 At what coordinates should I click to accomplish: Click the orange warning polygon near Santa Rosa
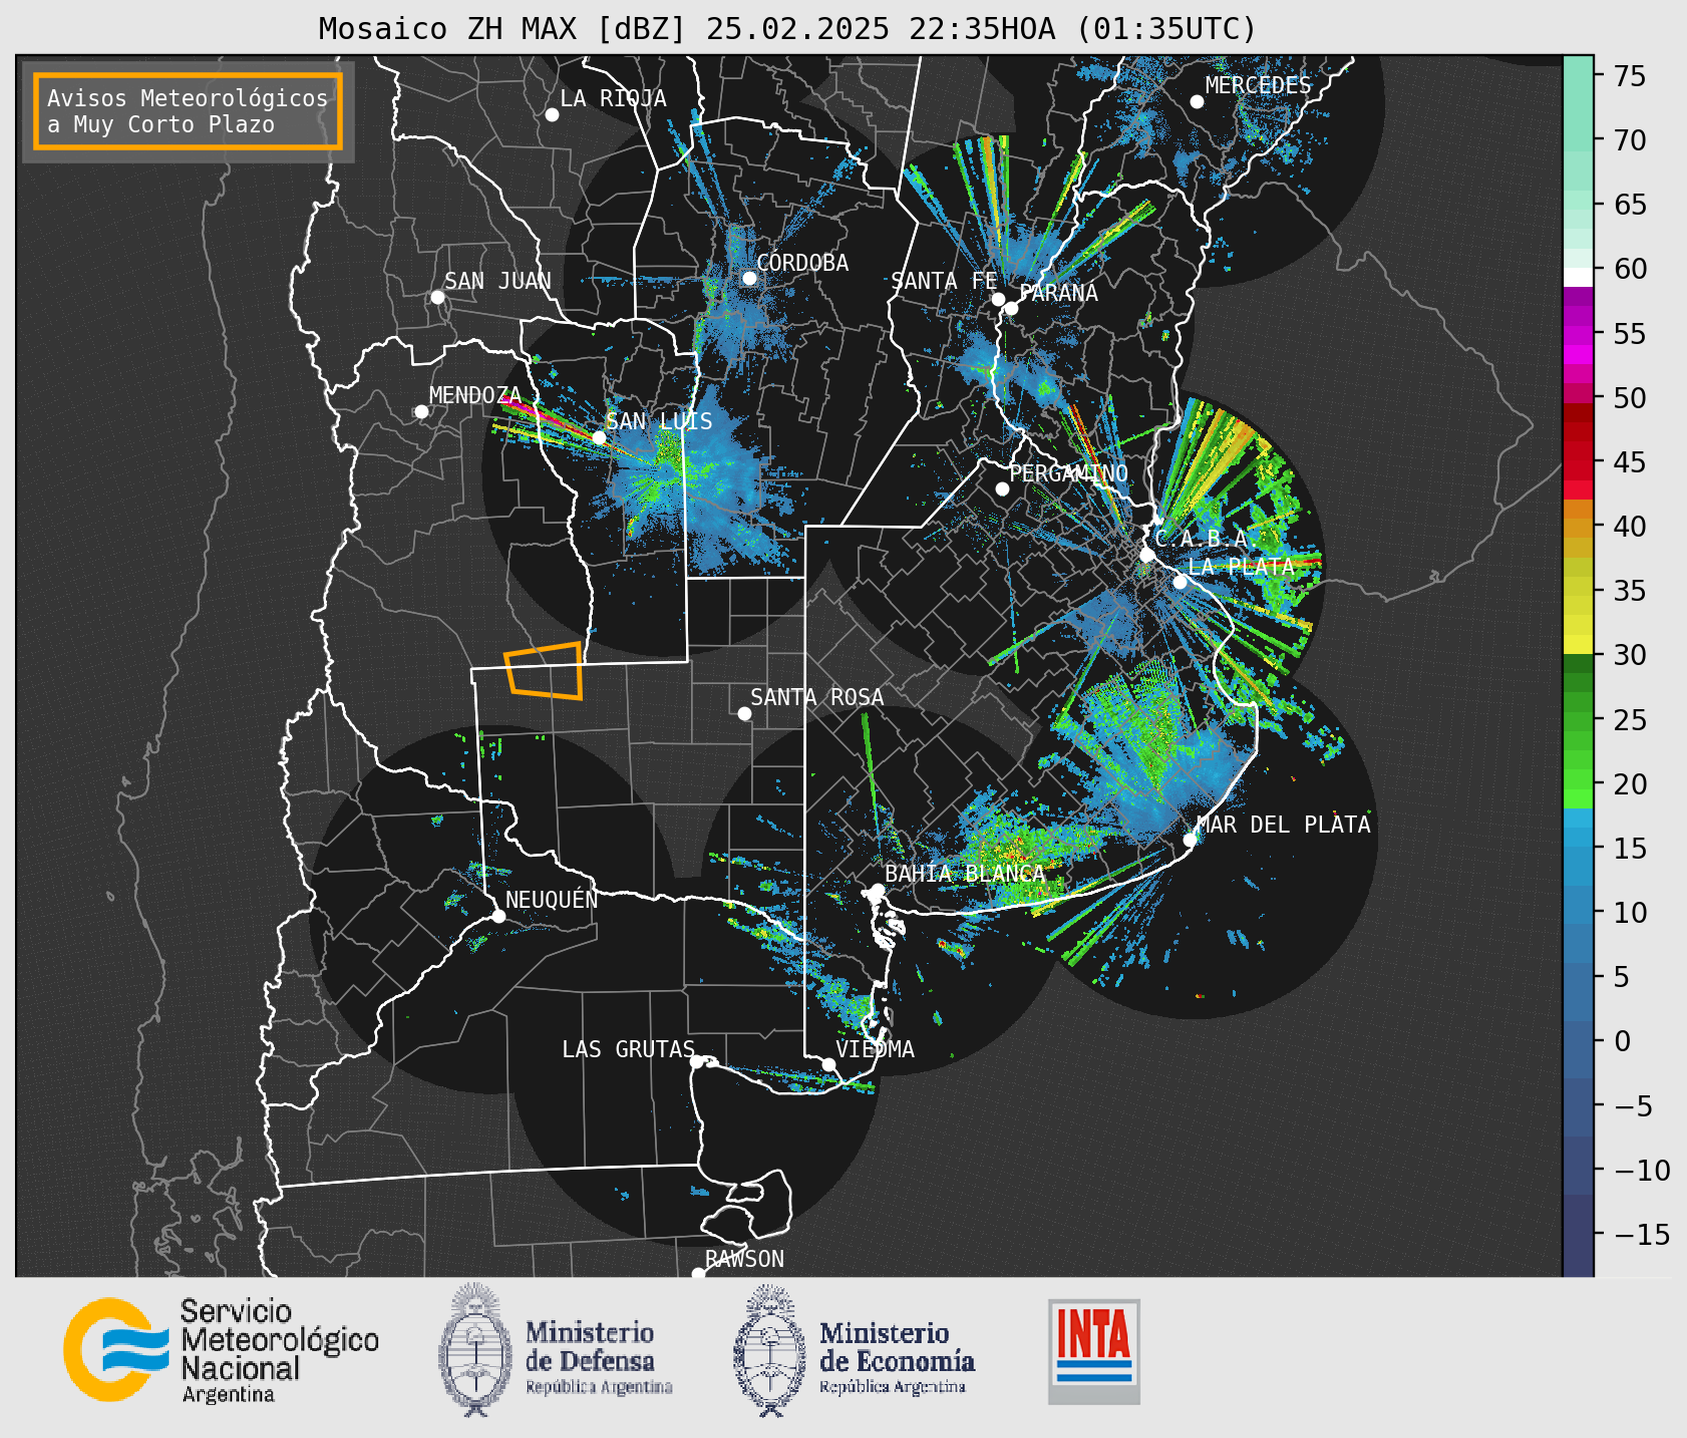(x=544, y=670)
